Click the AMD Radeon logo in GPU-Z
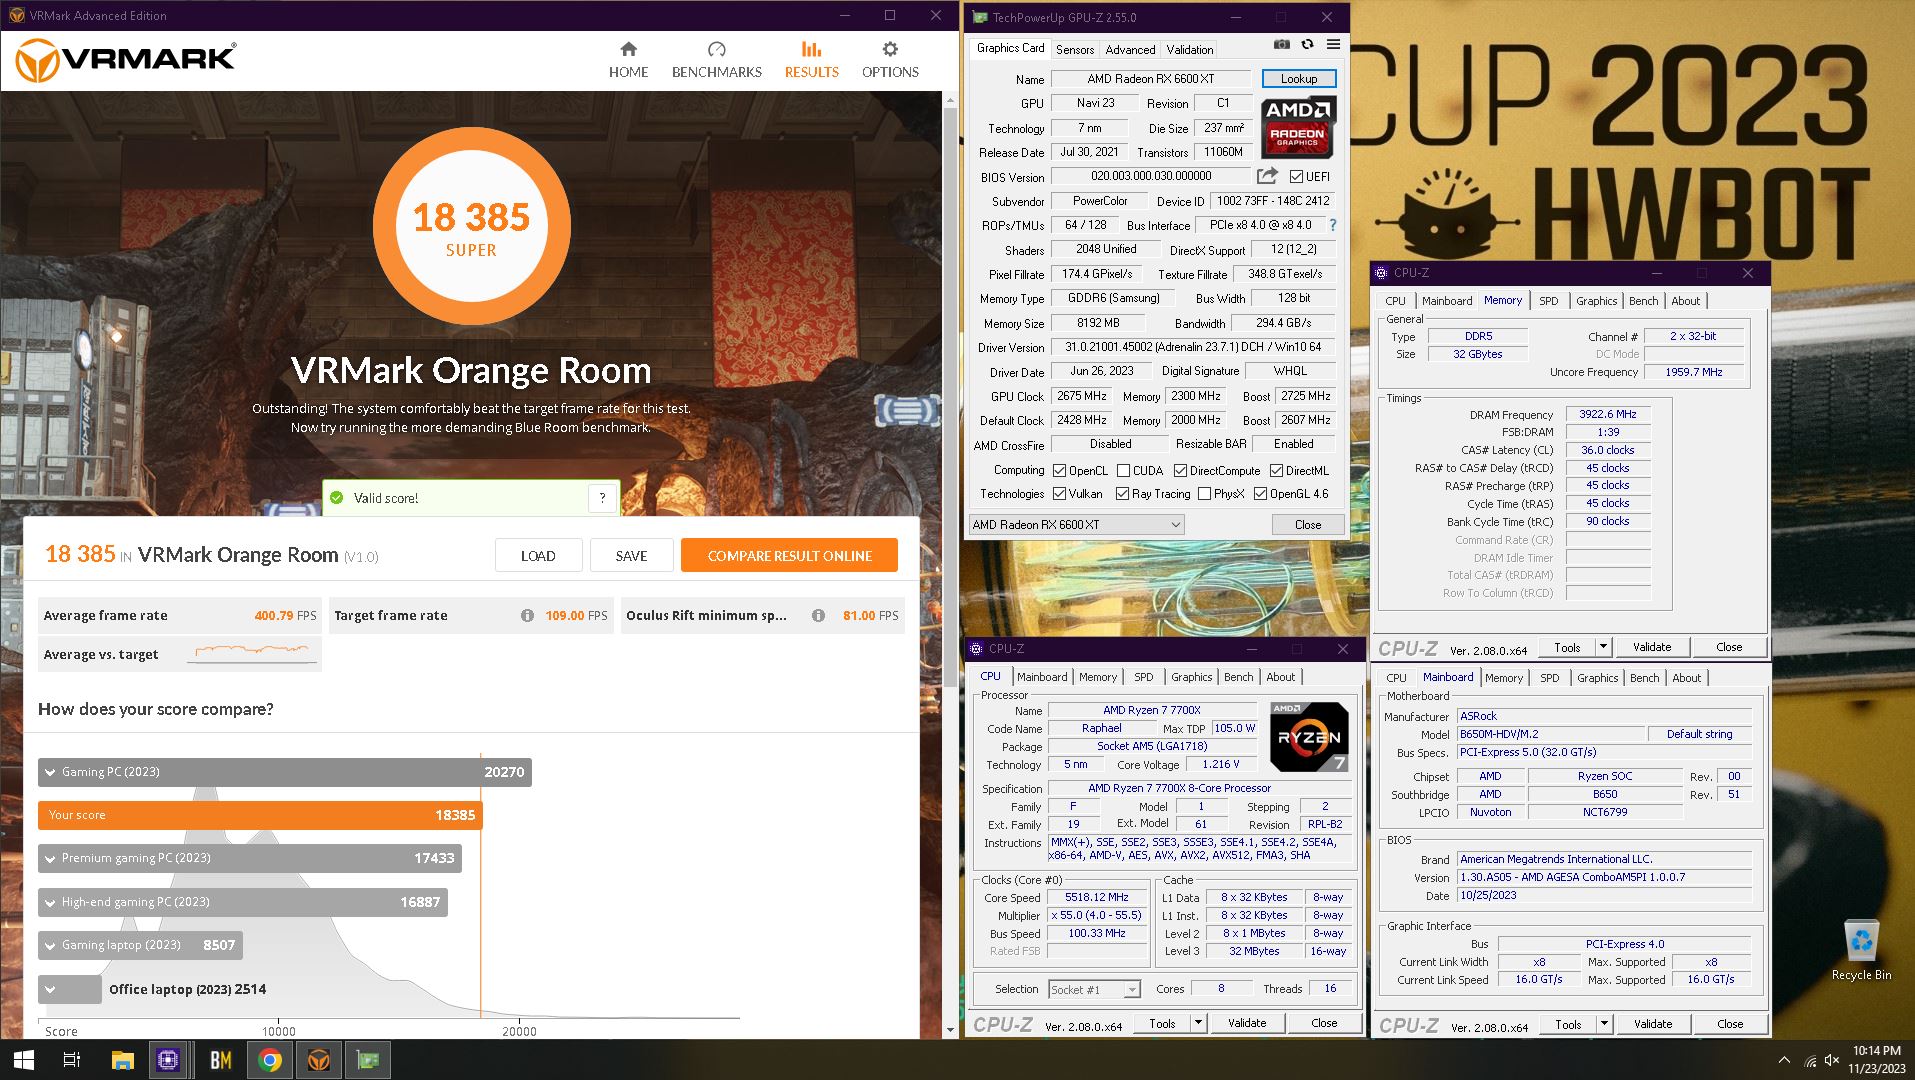The image size is (1915, 1080). click(1298, 128)
